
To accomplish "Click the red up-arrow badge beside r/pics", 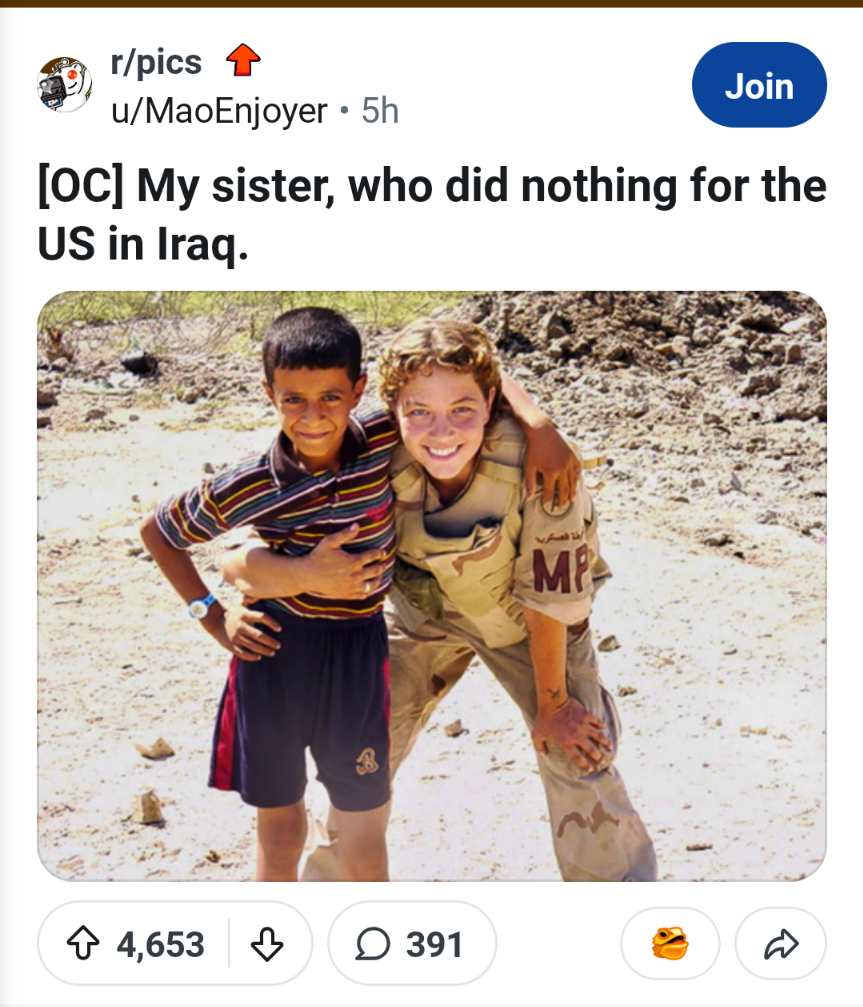I will click(243, 62).
